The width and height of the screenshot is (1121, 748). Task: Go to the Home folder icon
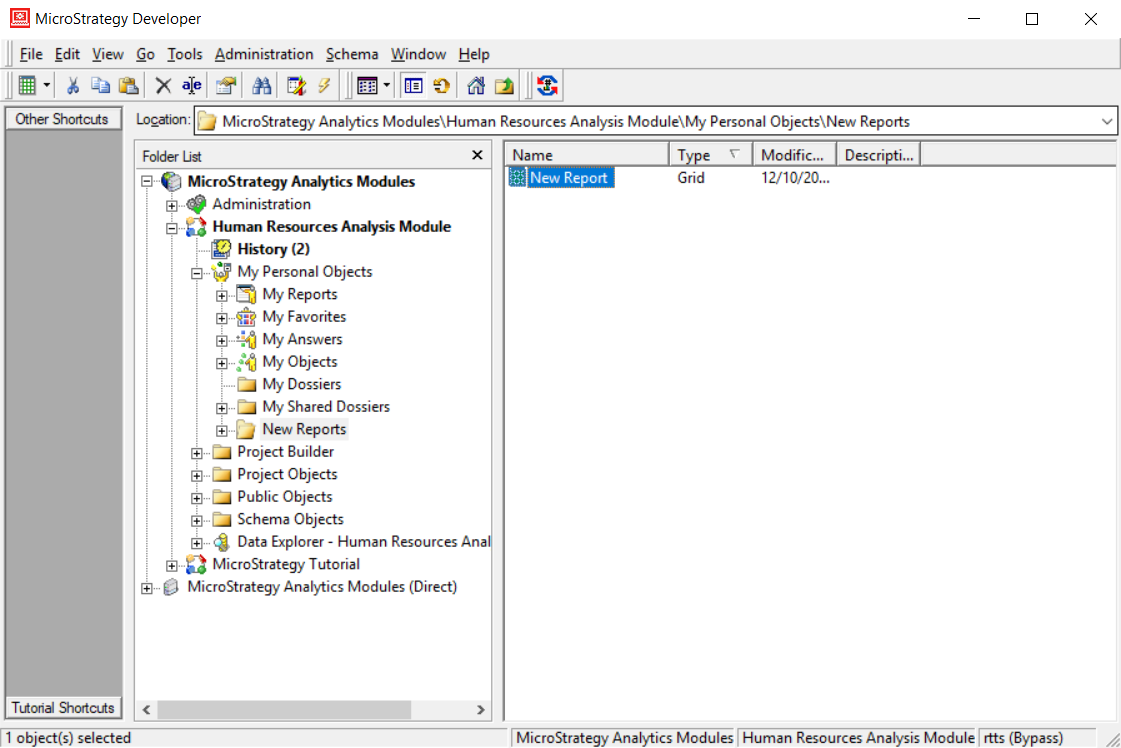pos(476,86)
